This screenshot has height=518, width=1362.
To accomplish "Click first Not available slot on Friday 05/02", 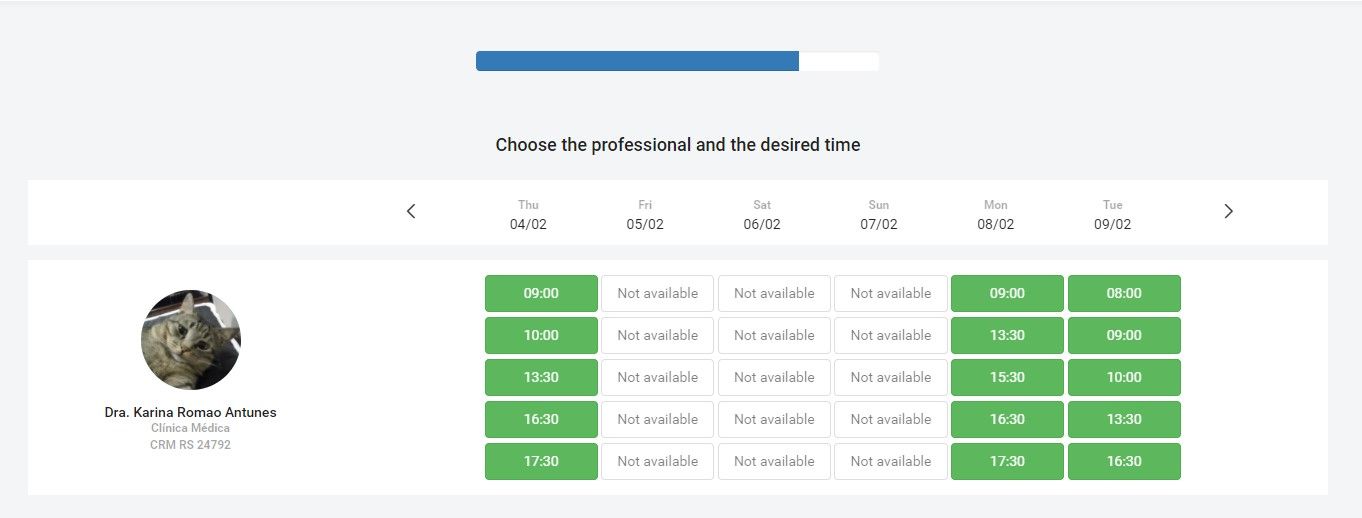I will click(657, 293).
